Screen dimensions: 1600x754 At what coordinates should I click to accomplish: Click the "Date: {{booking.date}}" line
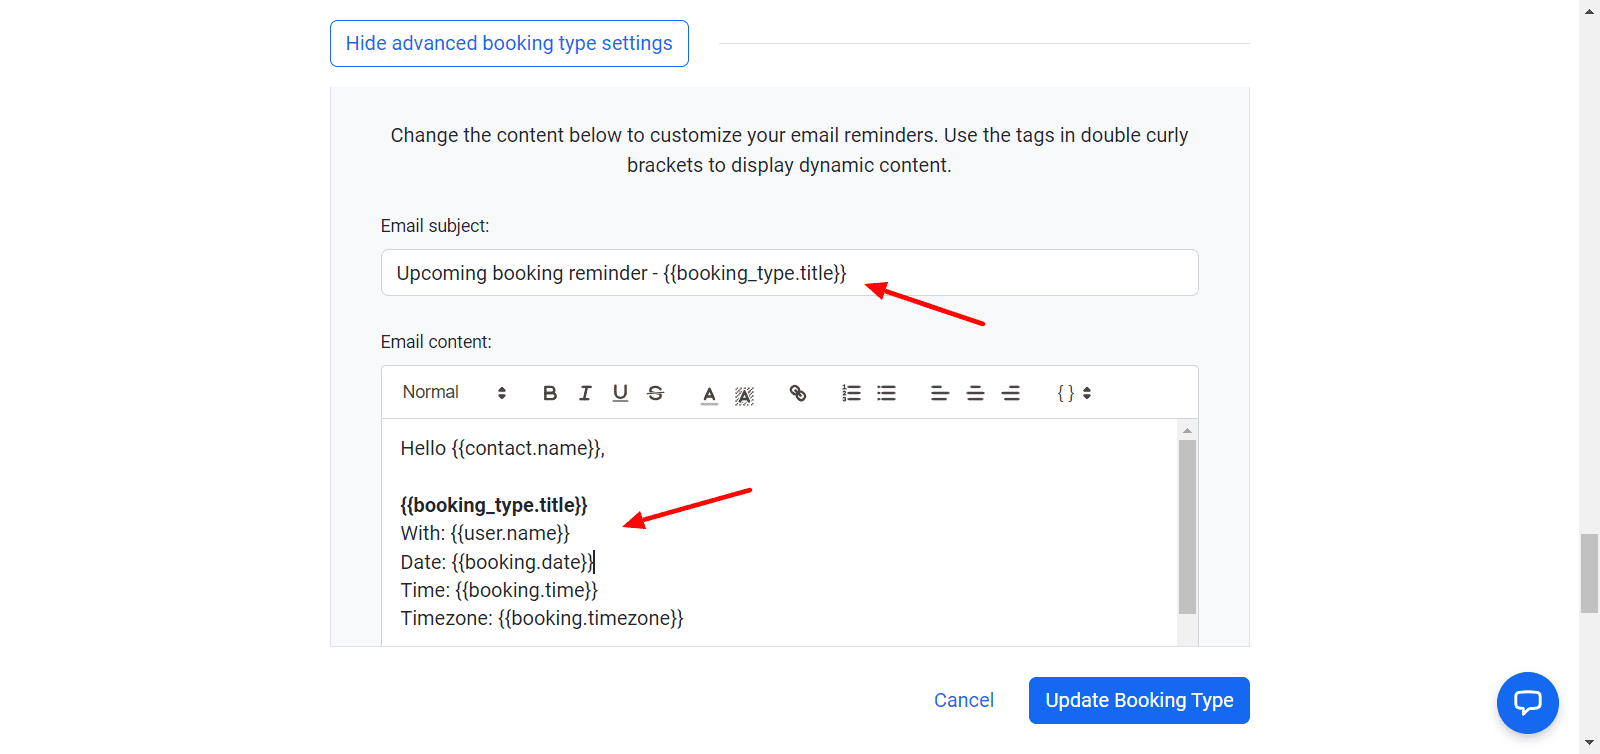(497, 562)
